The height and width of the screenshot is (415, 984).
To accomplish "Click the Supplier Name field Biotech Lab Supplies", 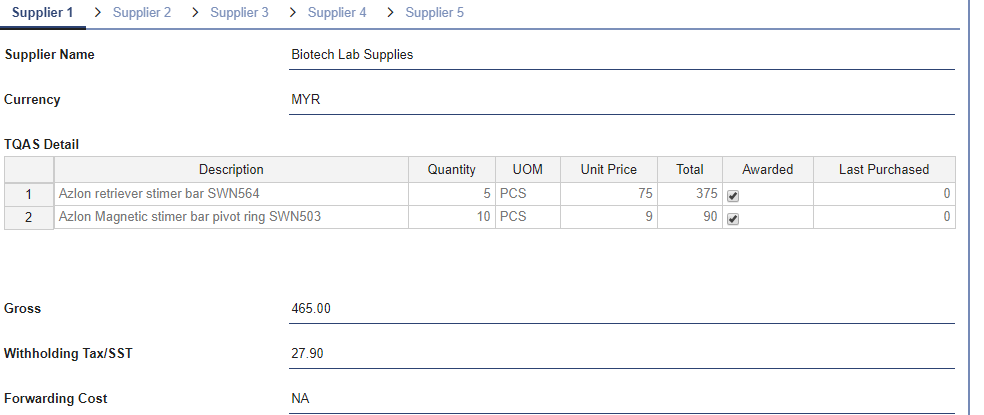I will (622, 55).
